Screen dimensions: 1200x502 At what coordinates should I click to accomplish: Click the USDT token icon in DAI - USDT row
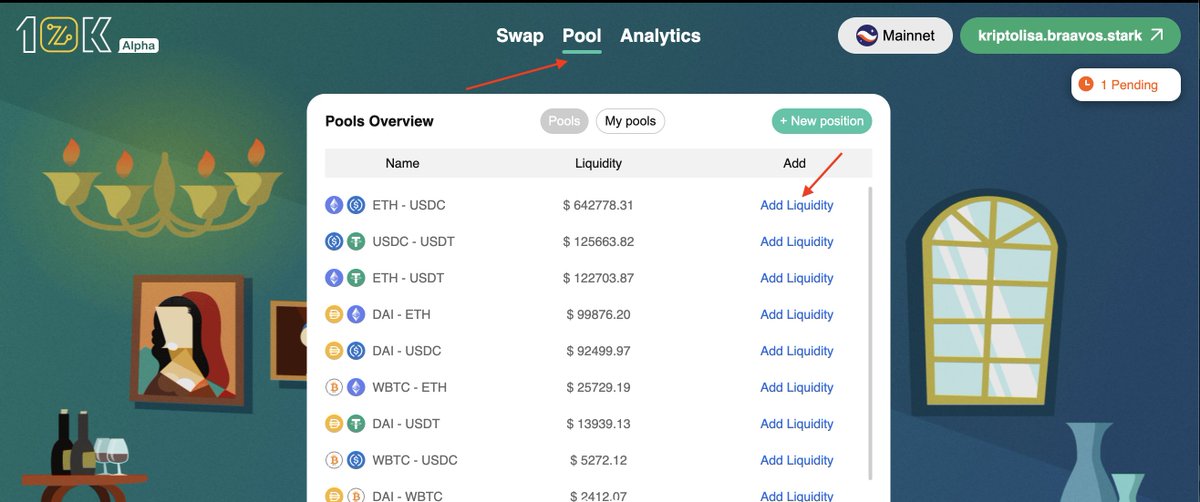(356, 424)
